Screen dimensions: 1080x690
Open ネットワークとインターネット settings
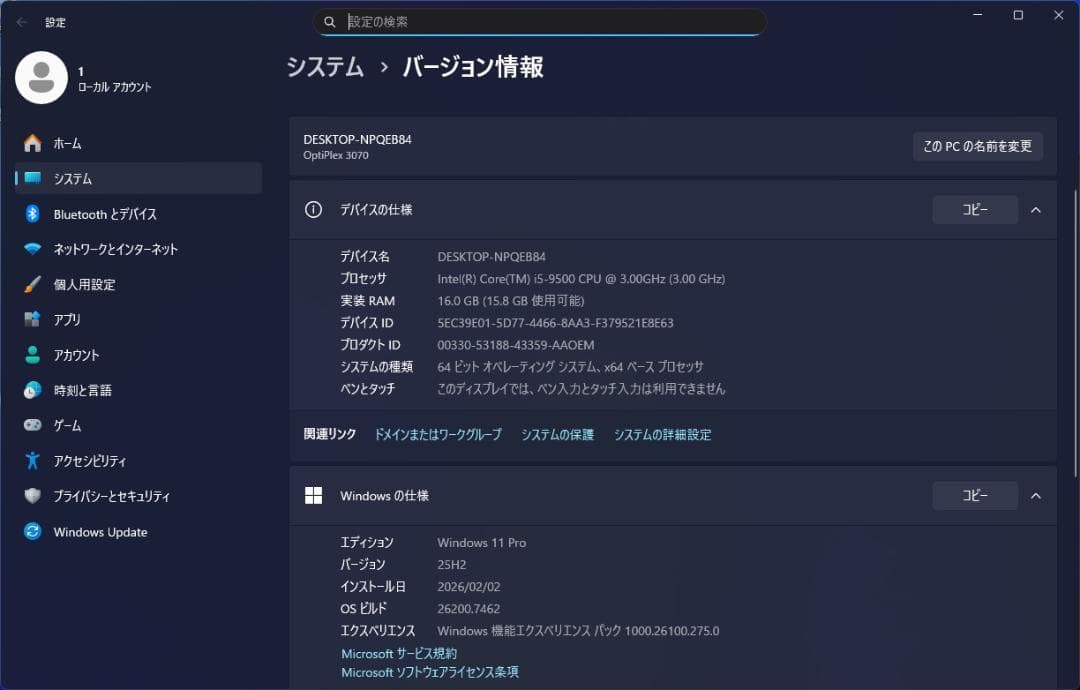point(138,249)
